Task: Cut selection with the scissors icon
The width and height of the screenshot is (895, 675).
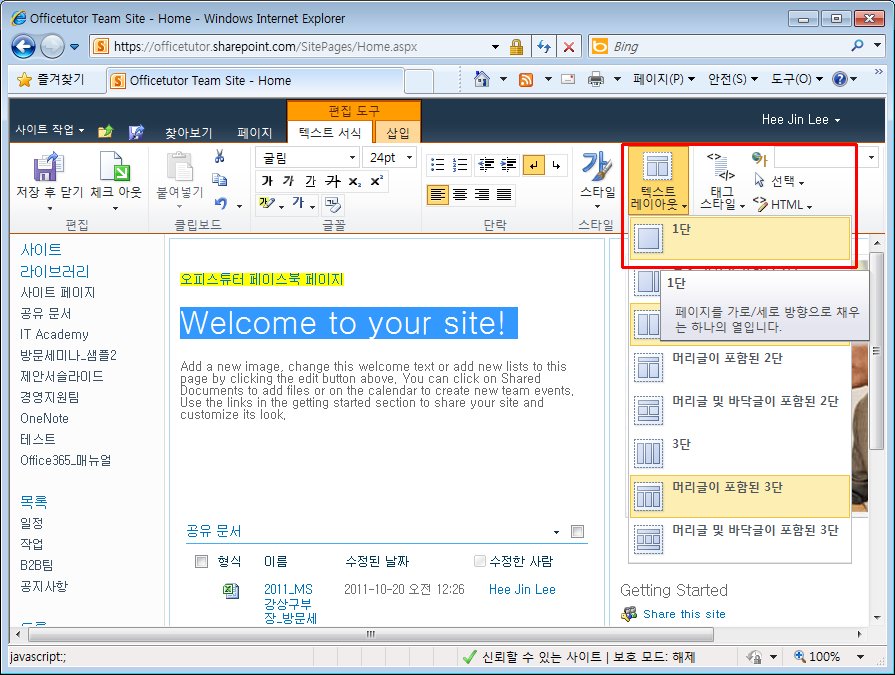Action: [220, 156]
